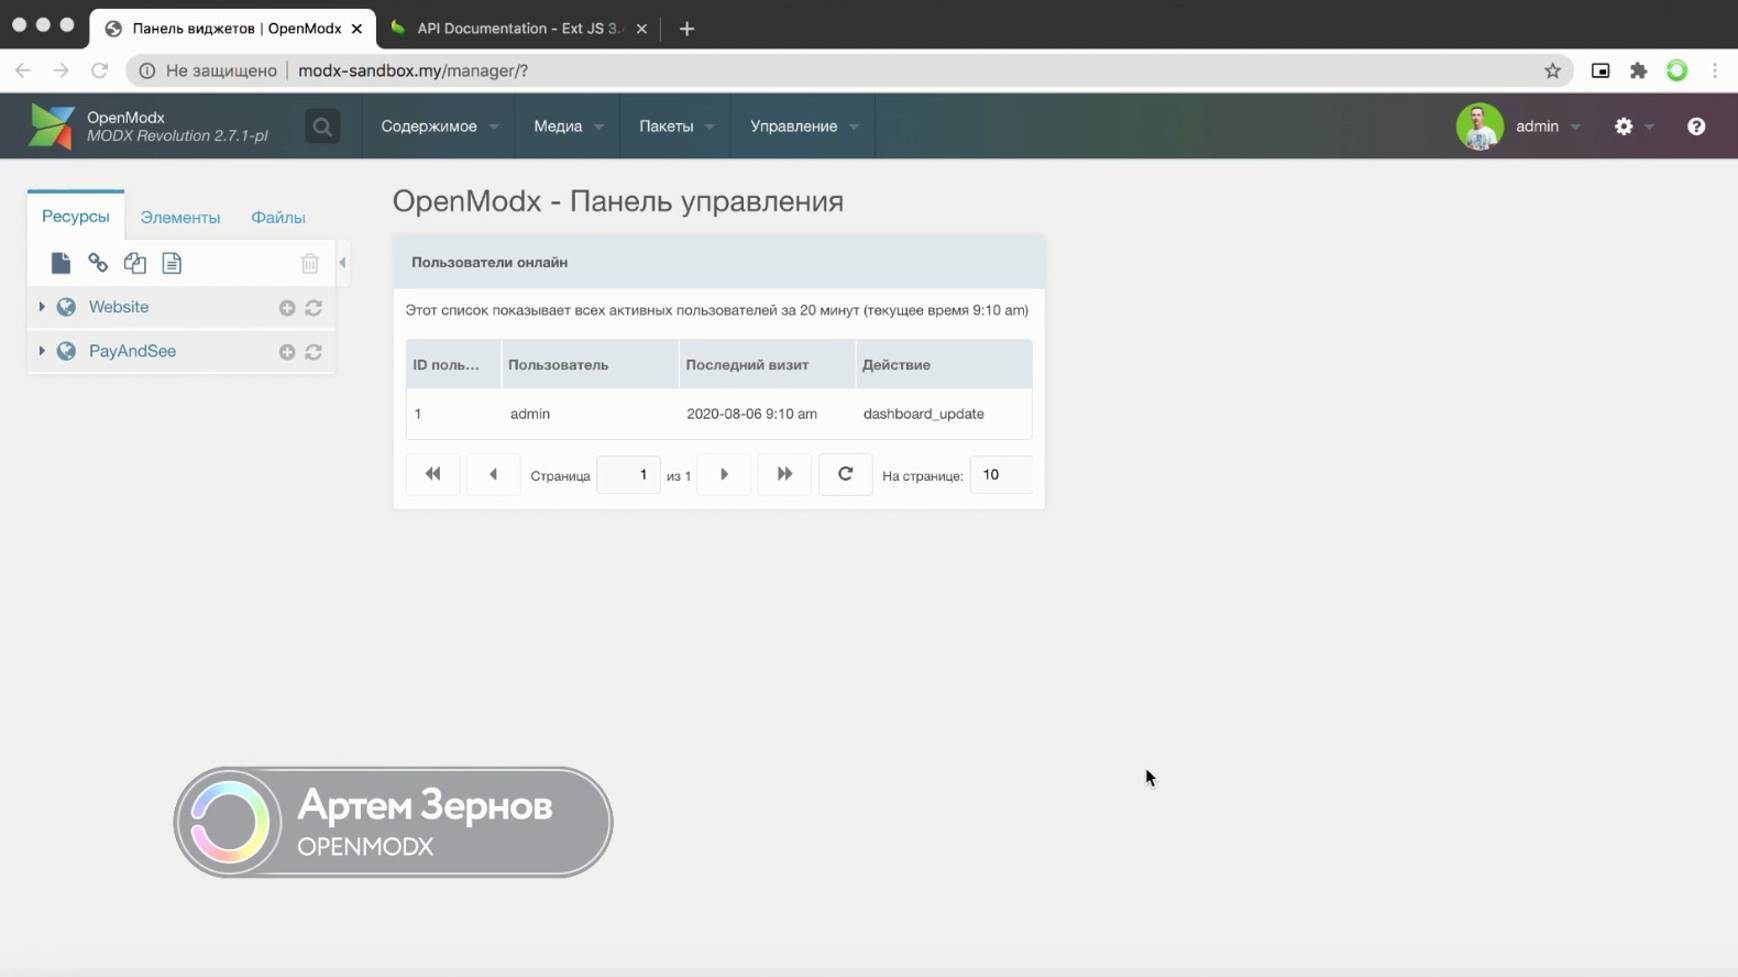1738x977 pixels.
Task: Open the Содержимое dropdown menu
Action: (x=439, y=126)
